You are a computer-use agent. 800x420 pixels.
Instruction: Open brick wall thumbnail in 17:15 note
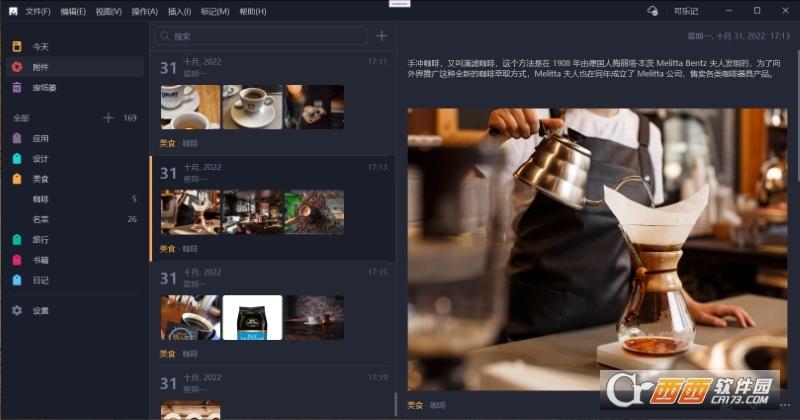[x=314, y=317]
